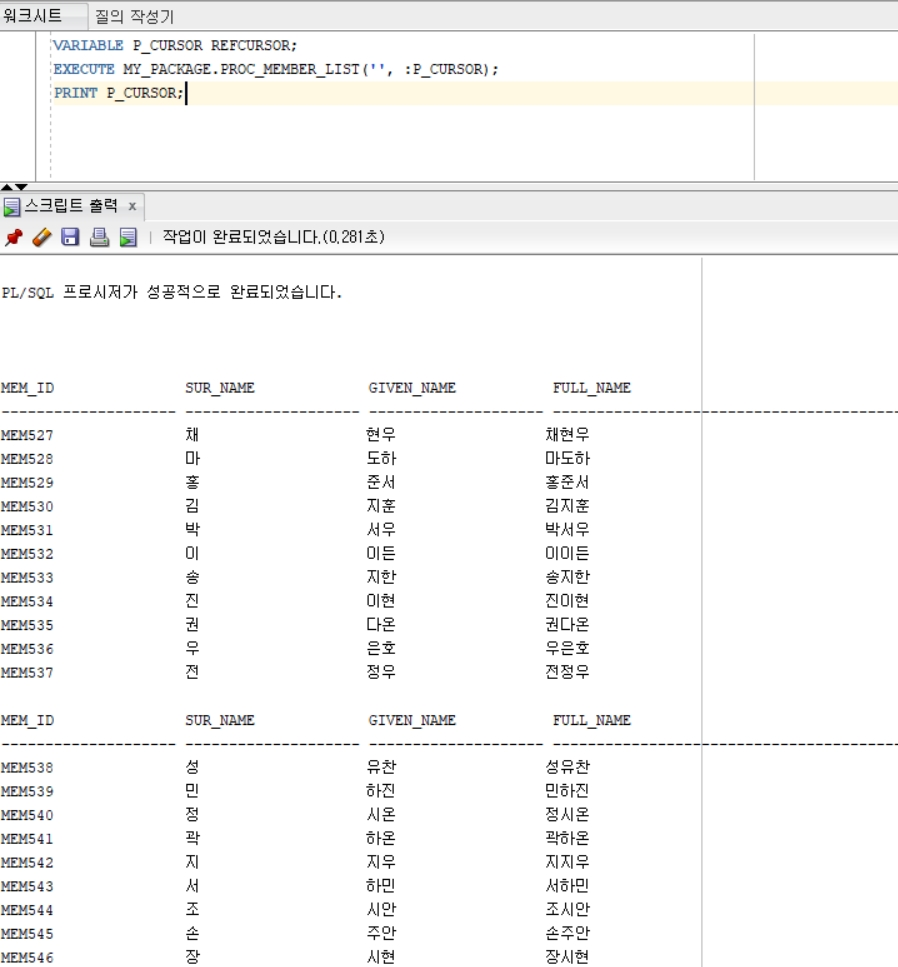Click full name 마도하
The height and width of the screenshot is (967, 898).
567,458
